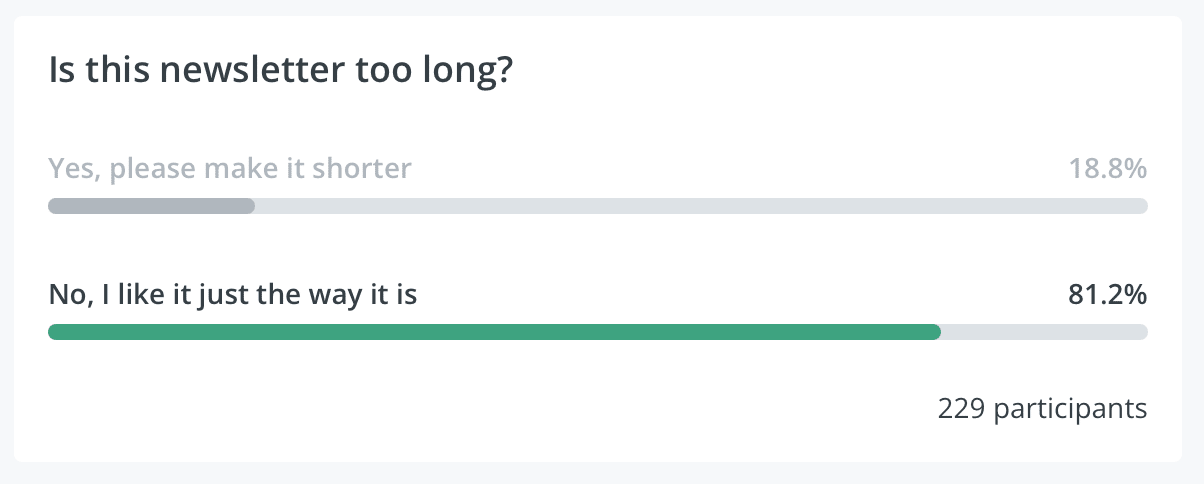This screenshot has width=1204, height=484.
Task: Select 'No, I like it just the way it is'
Action: click(233, 295)
